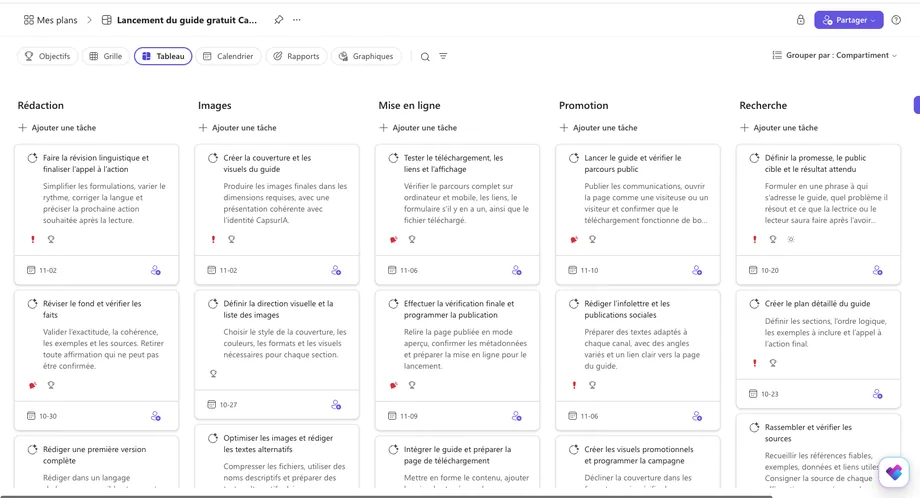Viewport: 920px width, 498px height.
Task: Click goal icon on 'Définir la direction visuelle'
Action: (213, 374)
